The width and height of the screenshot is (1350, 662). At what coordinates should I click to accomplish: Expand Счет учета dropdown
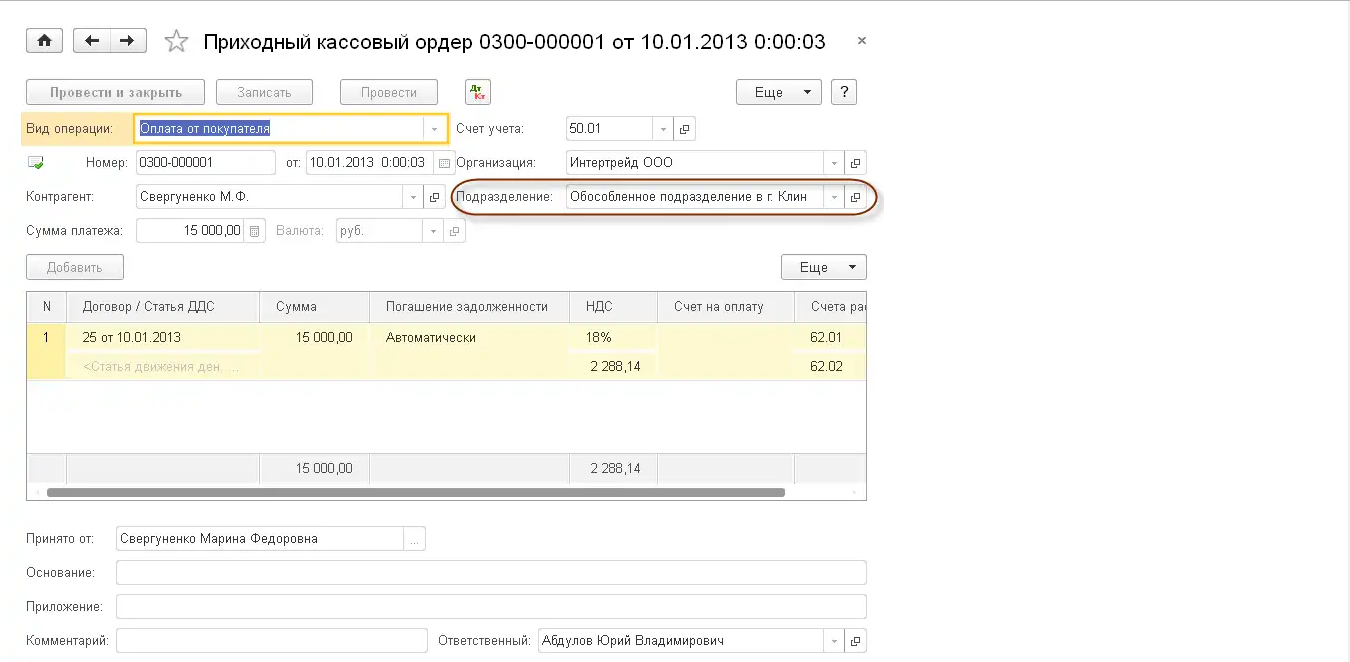[x=664, y=129]
